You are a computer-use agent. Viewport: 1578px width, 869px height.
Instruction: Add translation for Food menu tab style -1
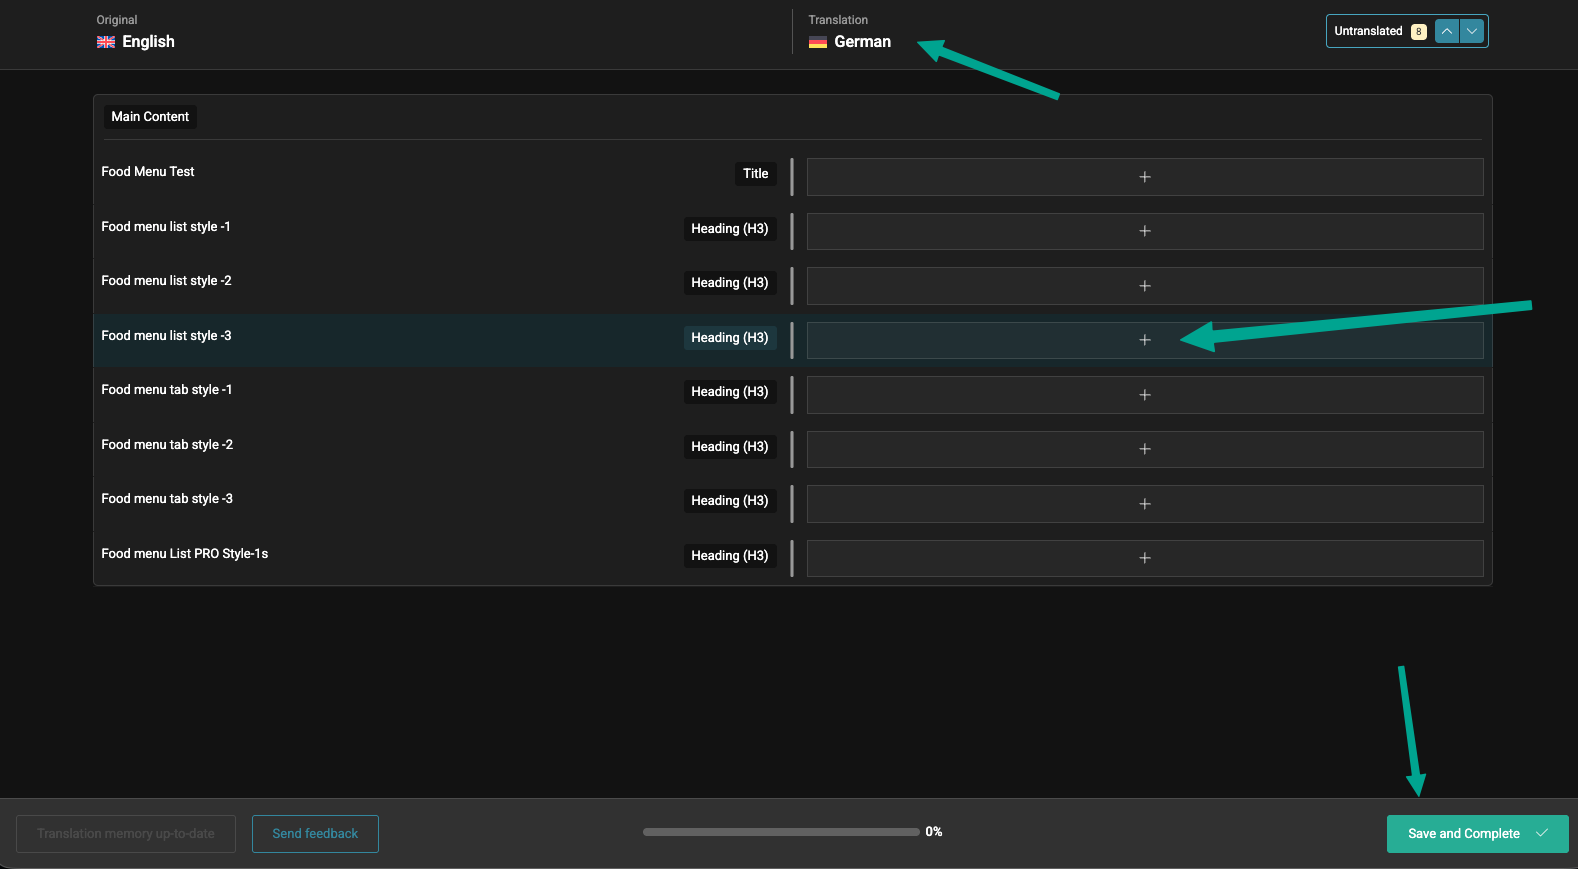1145,395
